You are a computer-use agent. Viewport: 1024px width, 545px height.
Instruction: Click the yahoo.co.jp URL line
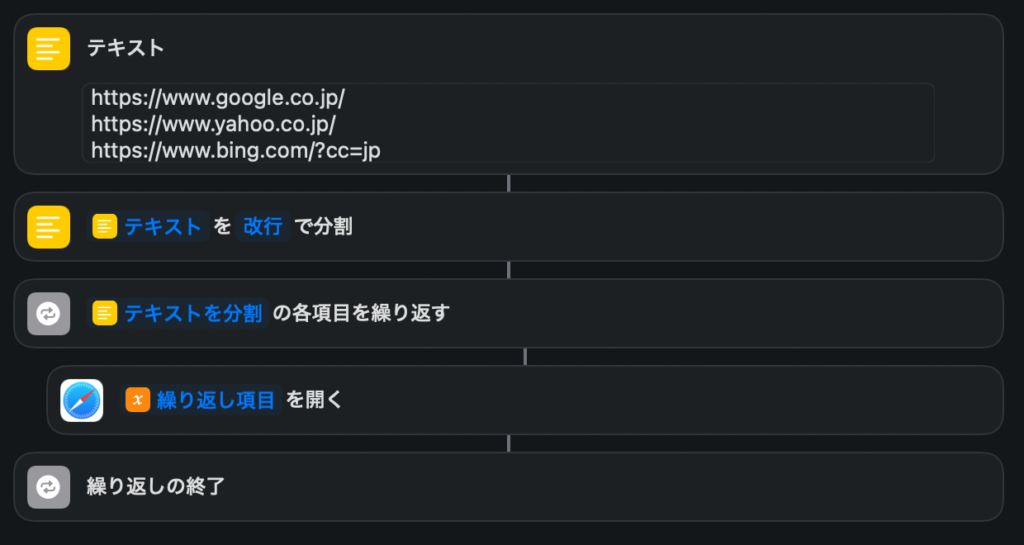pos(213,124)
